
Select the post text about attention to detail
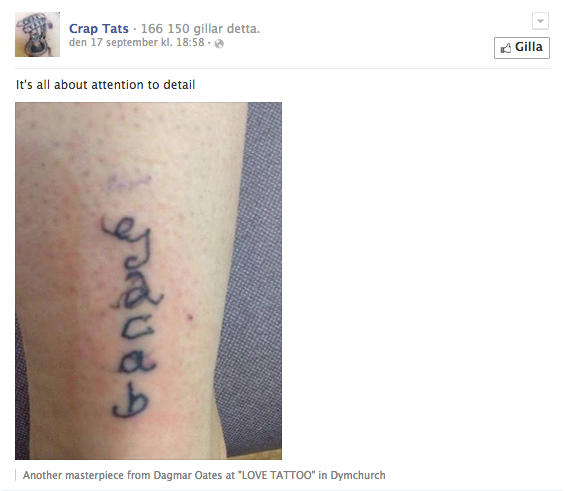(105, 85)
